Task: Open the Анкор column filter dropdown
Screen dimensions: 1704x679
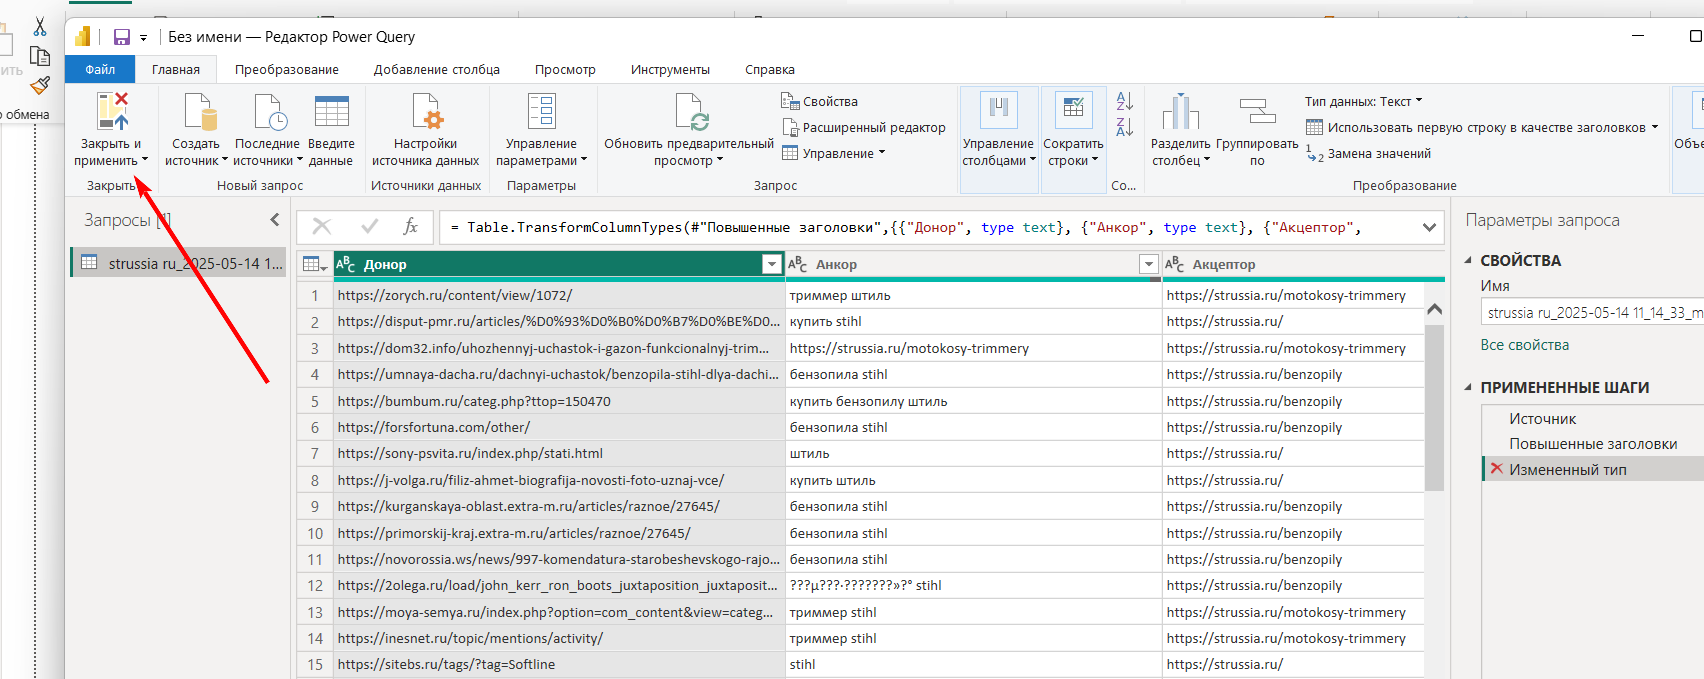Action: tap(1148, 264)
